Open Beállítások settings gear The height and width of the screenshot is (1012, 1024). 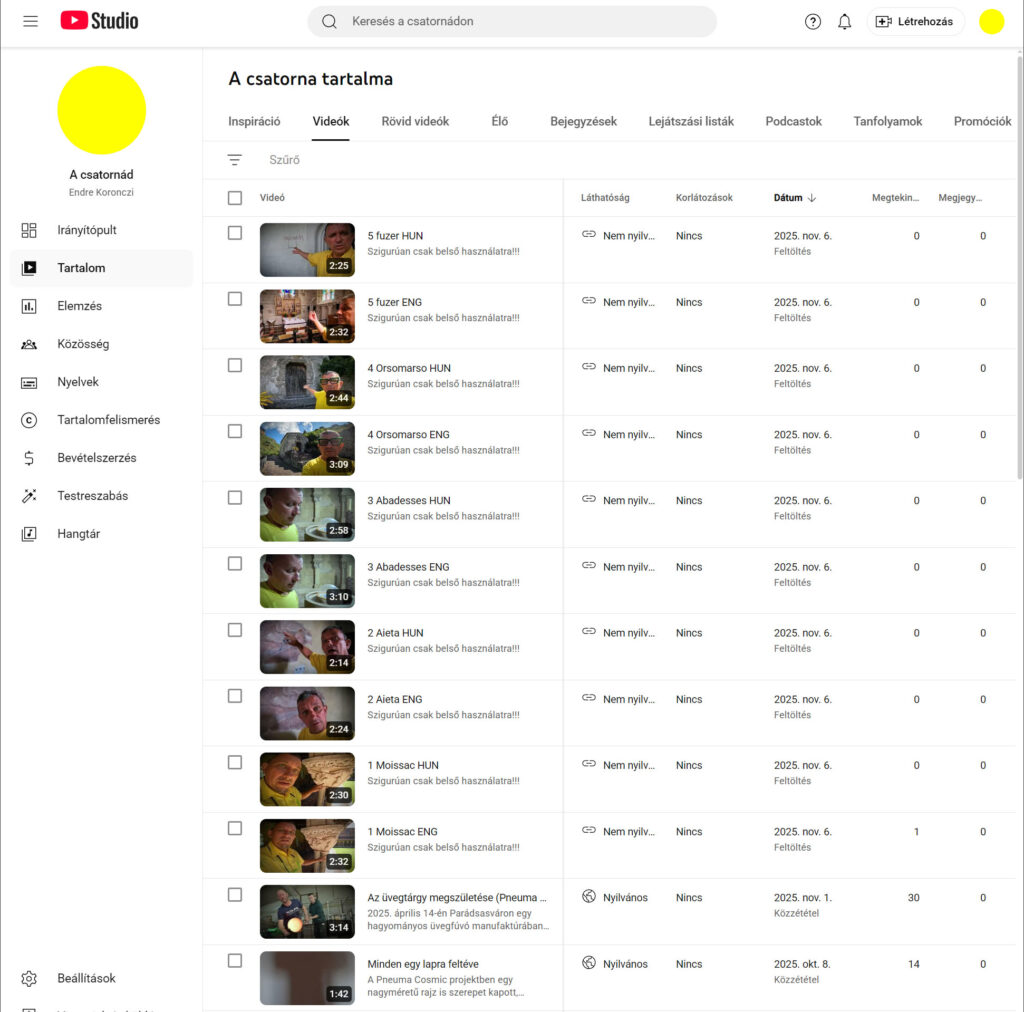coord(29,978)
